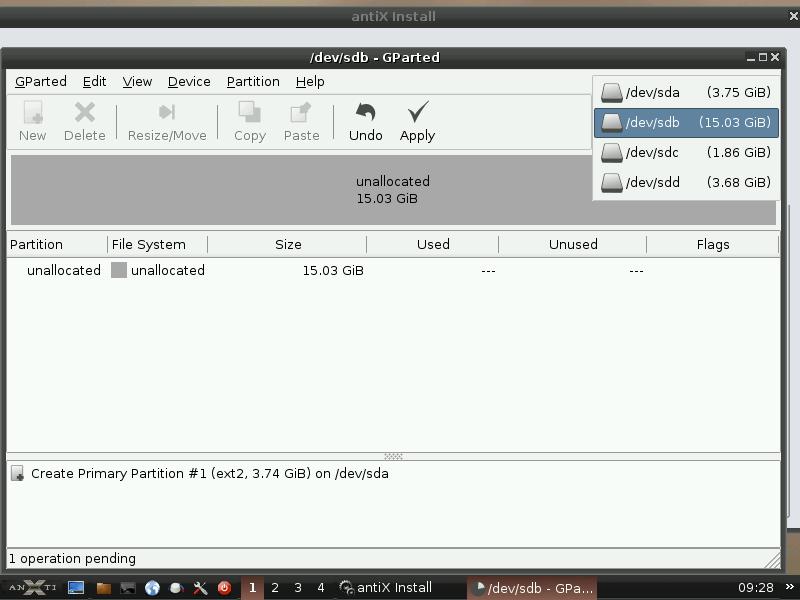Select /dev/sdb (15.03 GiB) device
The height and width of the screenshot is (600, 800).
(686, 122)
